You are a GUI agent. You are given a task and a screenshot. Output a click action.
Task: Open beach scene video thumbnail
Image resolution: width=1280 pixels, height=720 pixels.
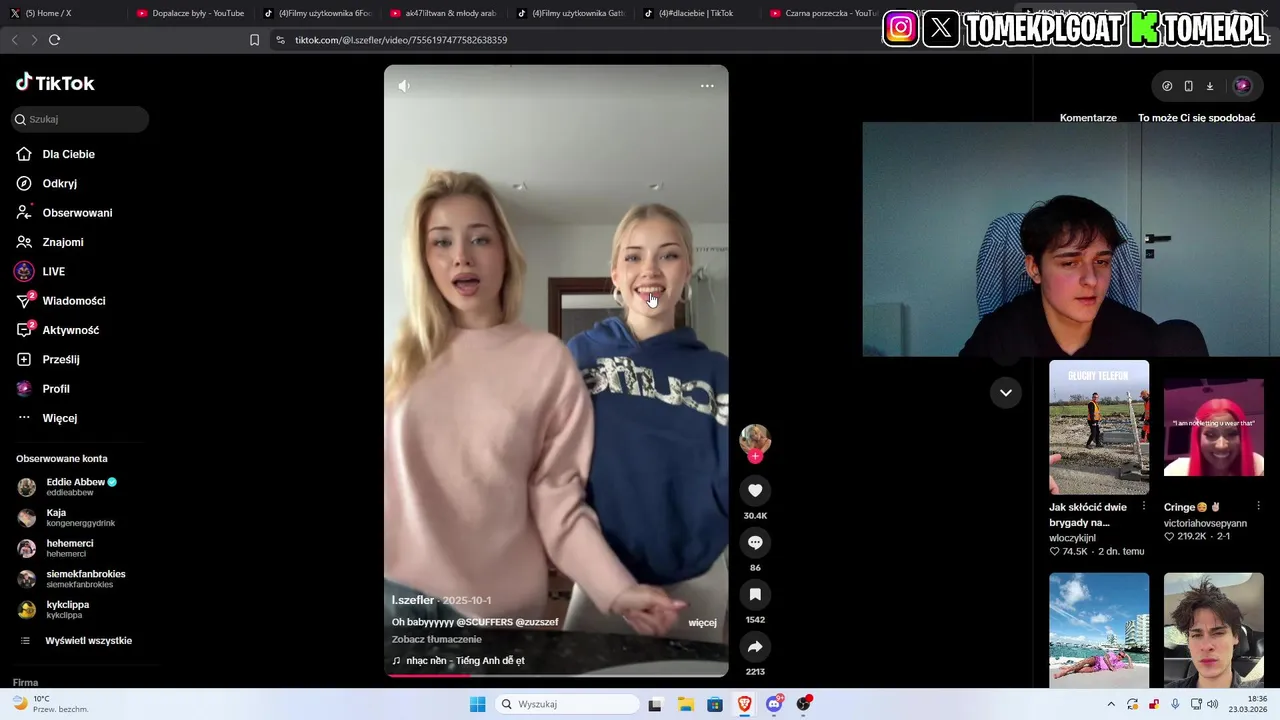point(1099,630)
